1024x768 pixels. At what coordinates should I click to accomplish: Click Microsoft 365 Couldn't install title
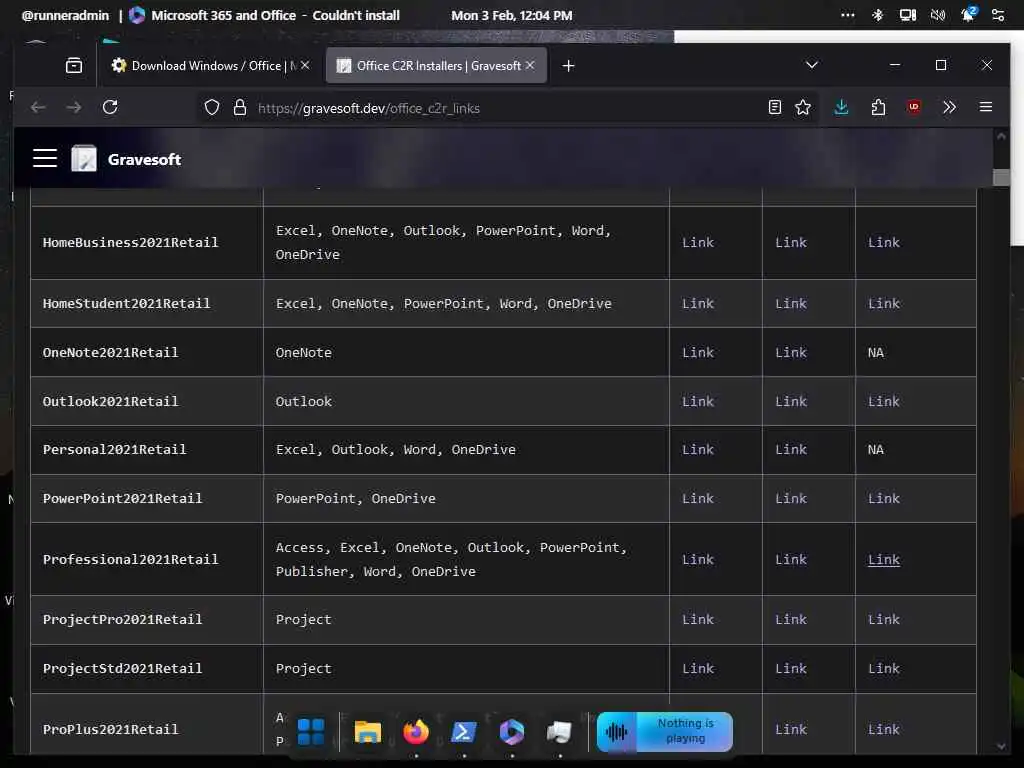[x=275, y=15]
